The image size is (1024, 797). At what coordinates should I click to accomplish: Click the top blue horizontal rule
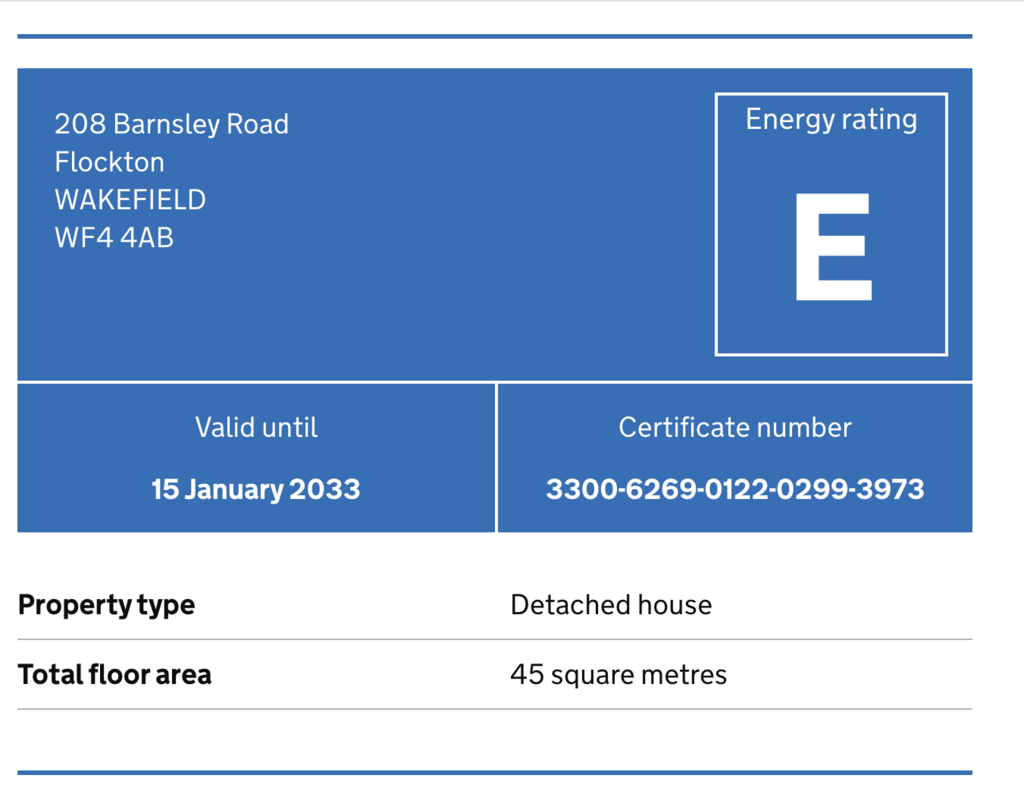click(494, 37)
